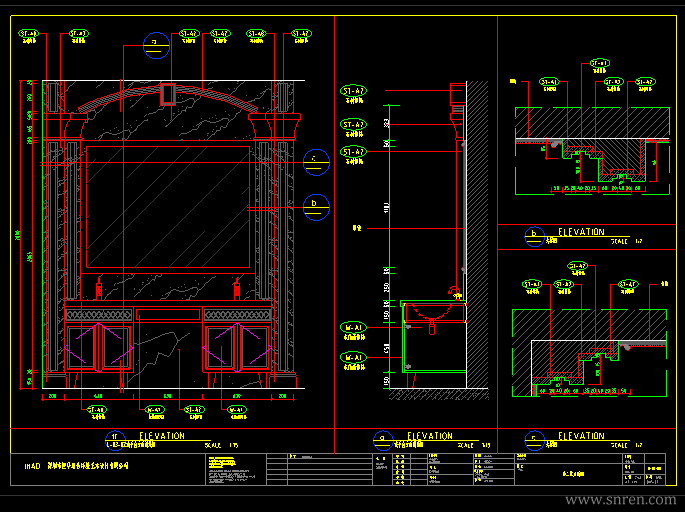Pick the keystone block at the top of the arch
Screen dimensions: 685x512
(x=167, y=94)
